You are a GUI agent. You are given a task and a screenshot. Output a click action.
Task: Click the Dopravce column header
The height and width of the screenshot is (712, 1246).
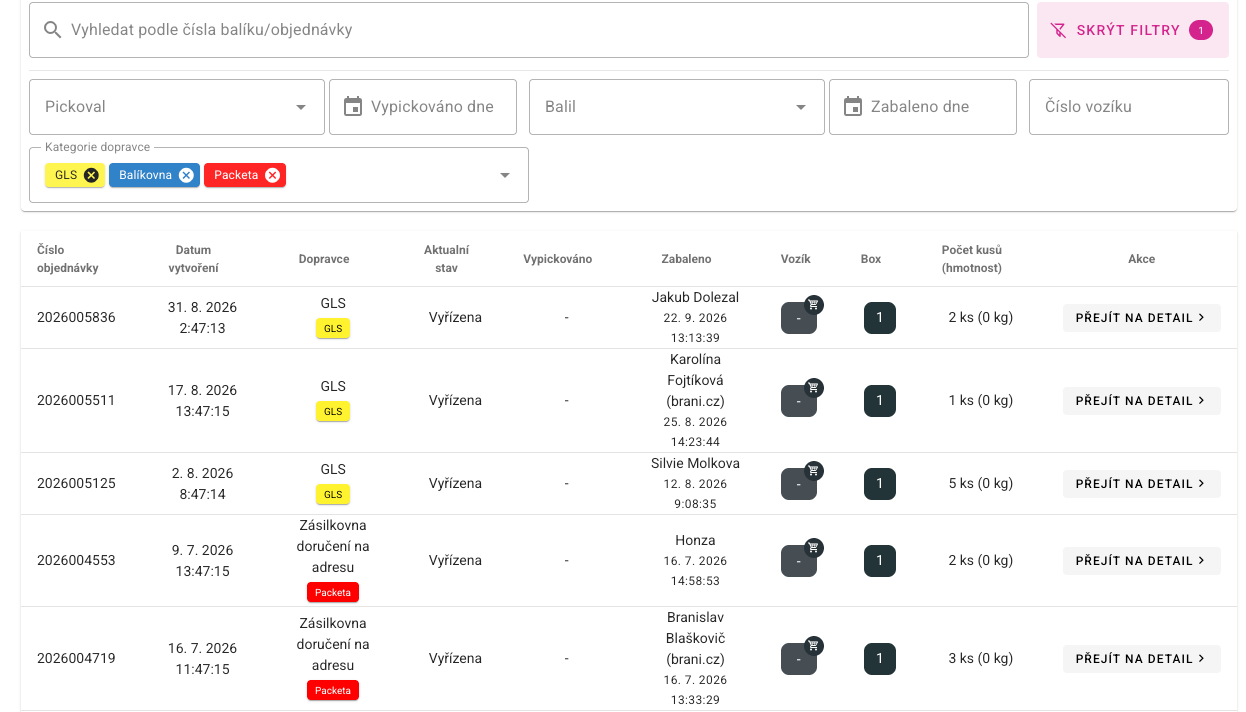pyautogui.click(x=324, y=259)
